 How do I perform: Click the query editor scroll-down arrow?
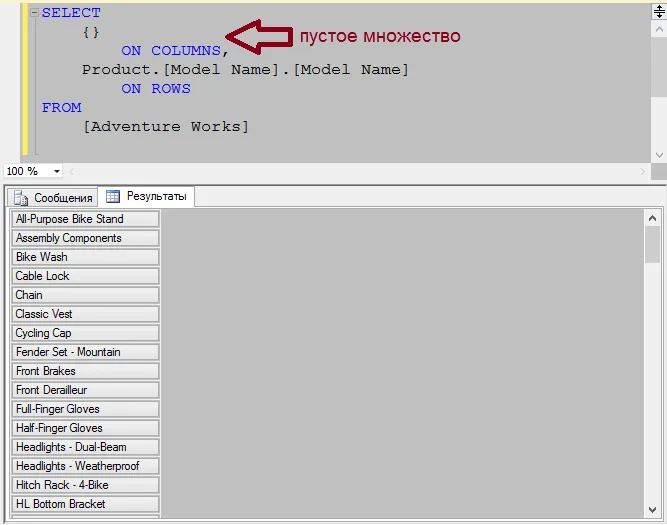[x=658, y=153]
